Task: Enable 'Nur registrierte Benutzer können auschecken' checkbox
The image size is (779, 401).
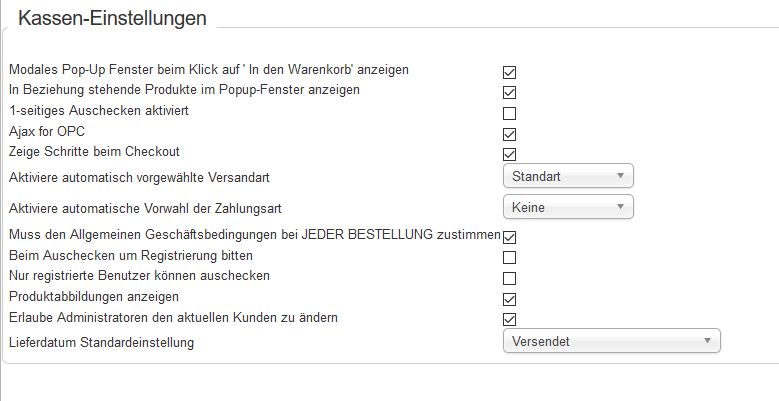Action: coord(509,278)
